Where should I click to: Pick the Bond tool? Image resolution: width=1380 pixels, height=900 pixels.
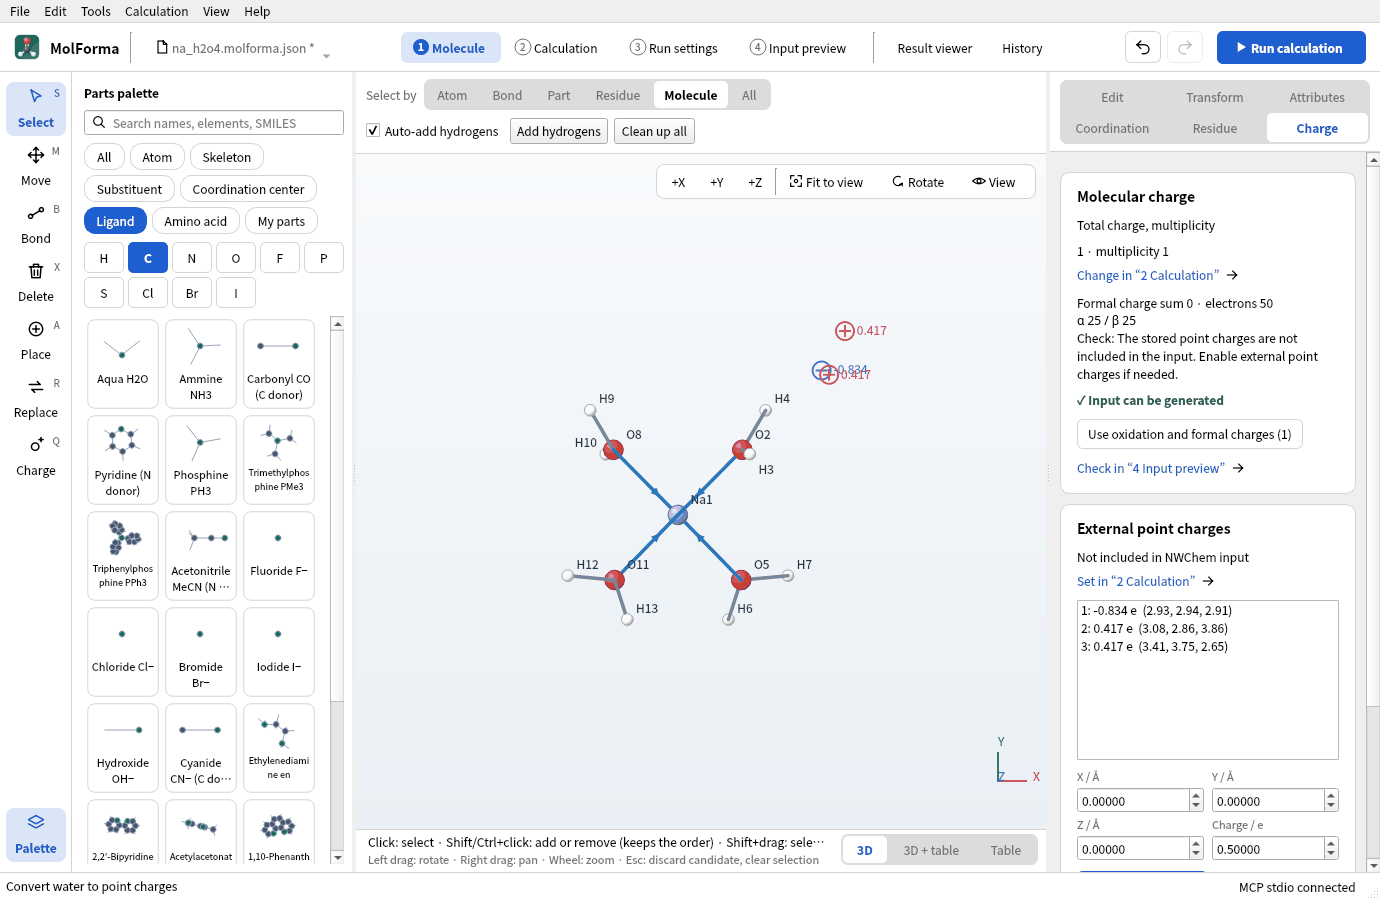click(36, 224)
